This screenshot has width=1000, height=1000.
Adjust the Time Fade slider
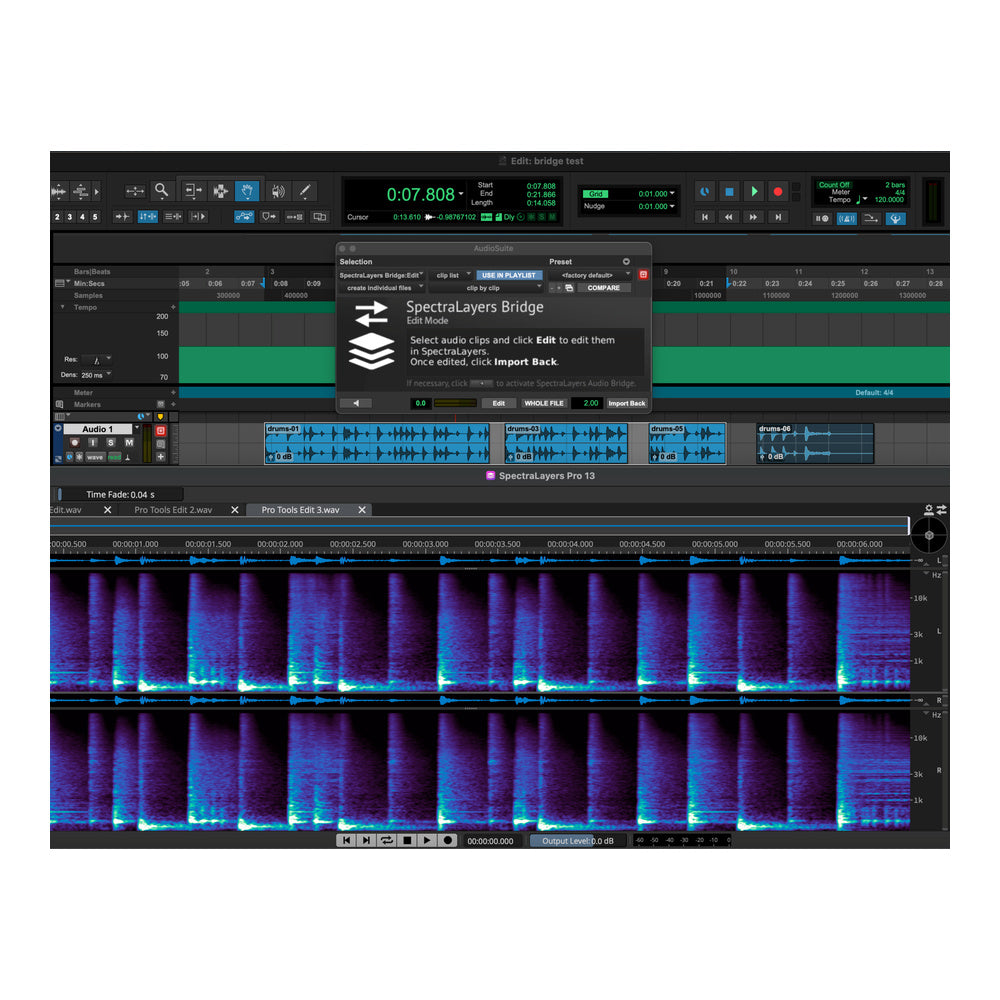click(119, 494)
